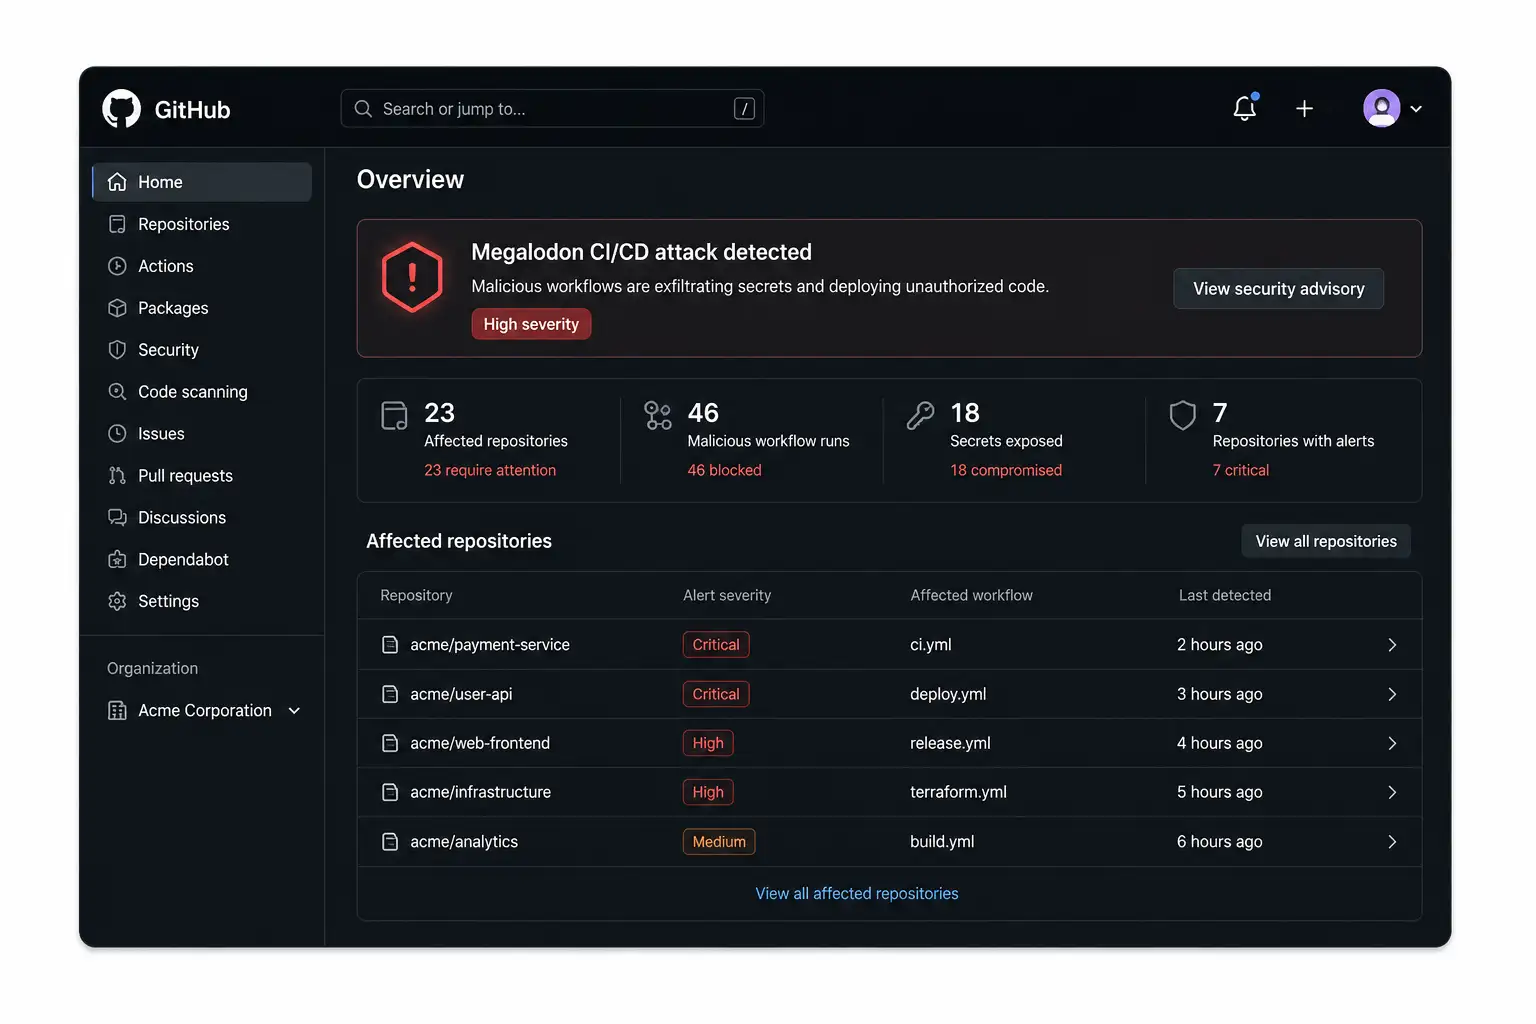Click the ci.yml workflow cell

pos(930,645)
